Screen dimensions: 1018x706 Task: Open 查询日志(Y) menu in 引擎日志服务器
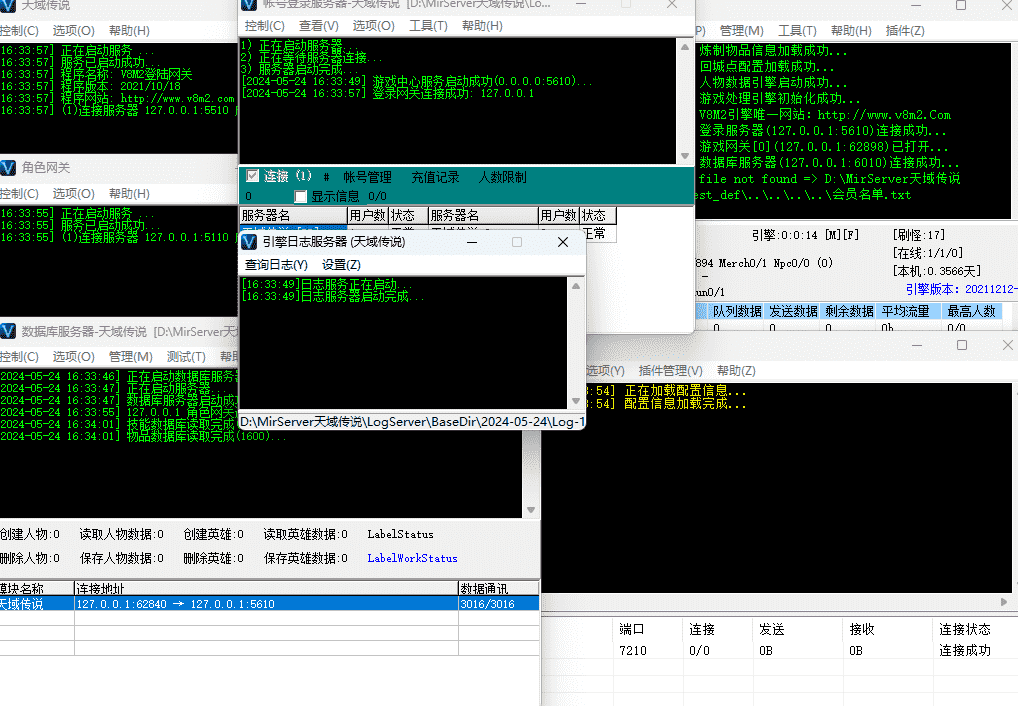coord(276,265)
